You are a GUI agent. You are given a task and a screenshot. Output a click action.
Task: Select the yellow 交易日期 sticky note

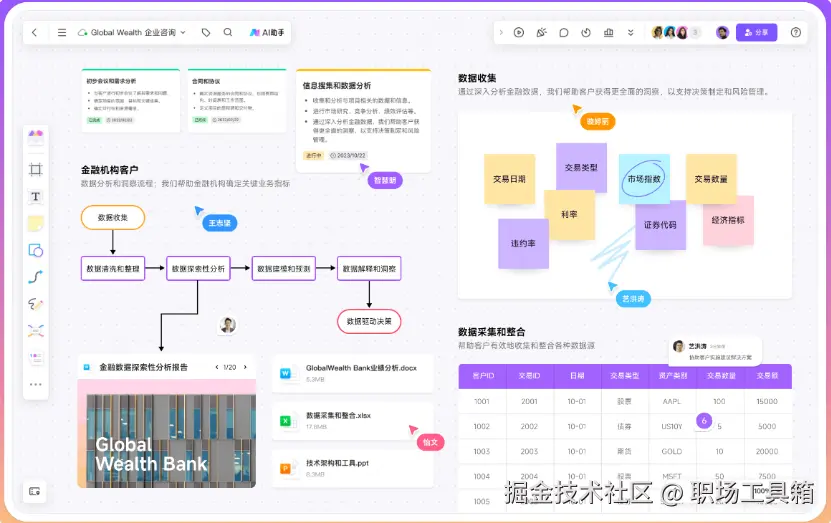509,179
